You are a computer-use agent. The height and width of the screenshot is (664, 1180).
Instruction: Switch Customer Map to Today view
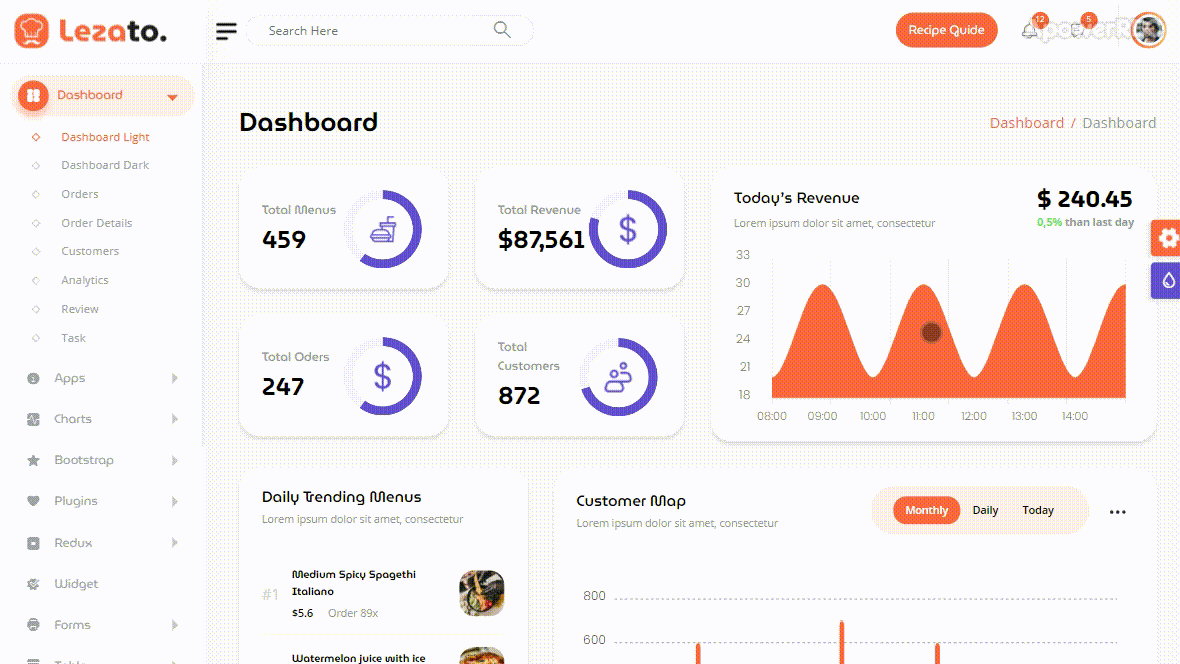[1038, 510]
